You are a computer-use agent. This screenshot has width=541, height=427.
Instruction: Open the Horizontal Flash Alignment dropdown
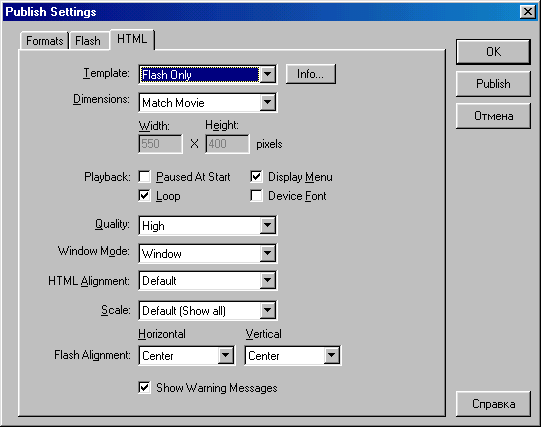pos(187,355)
